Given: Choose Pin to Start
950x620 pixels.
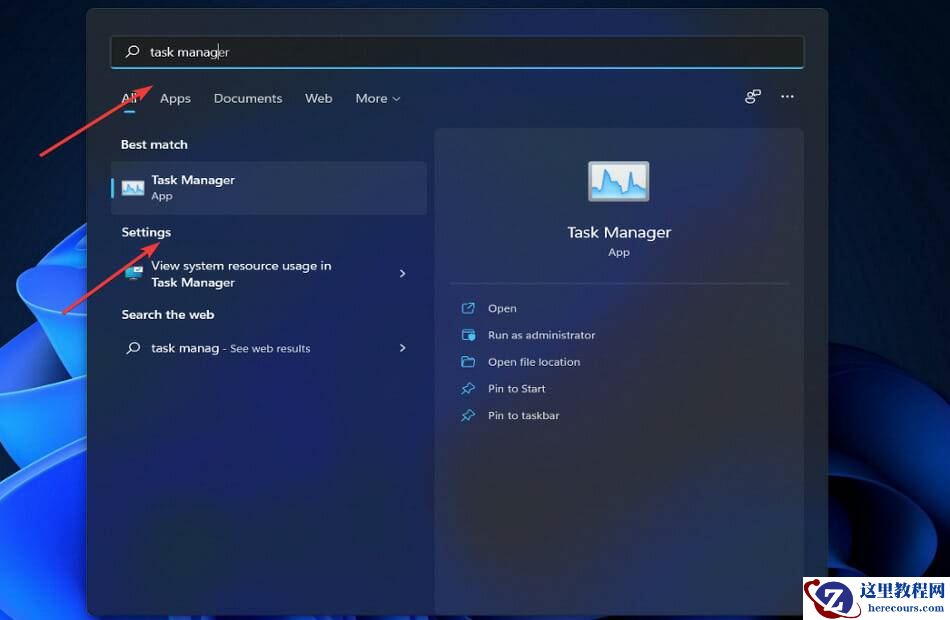Looking at the screenshot, I should click(517, 388).
